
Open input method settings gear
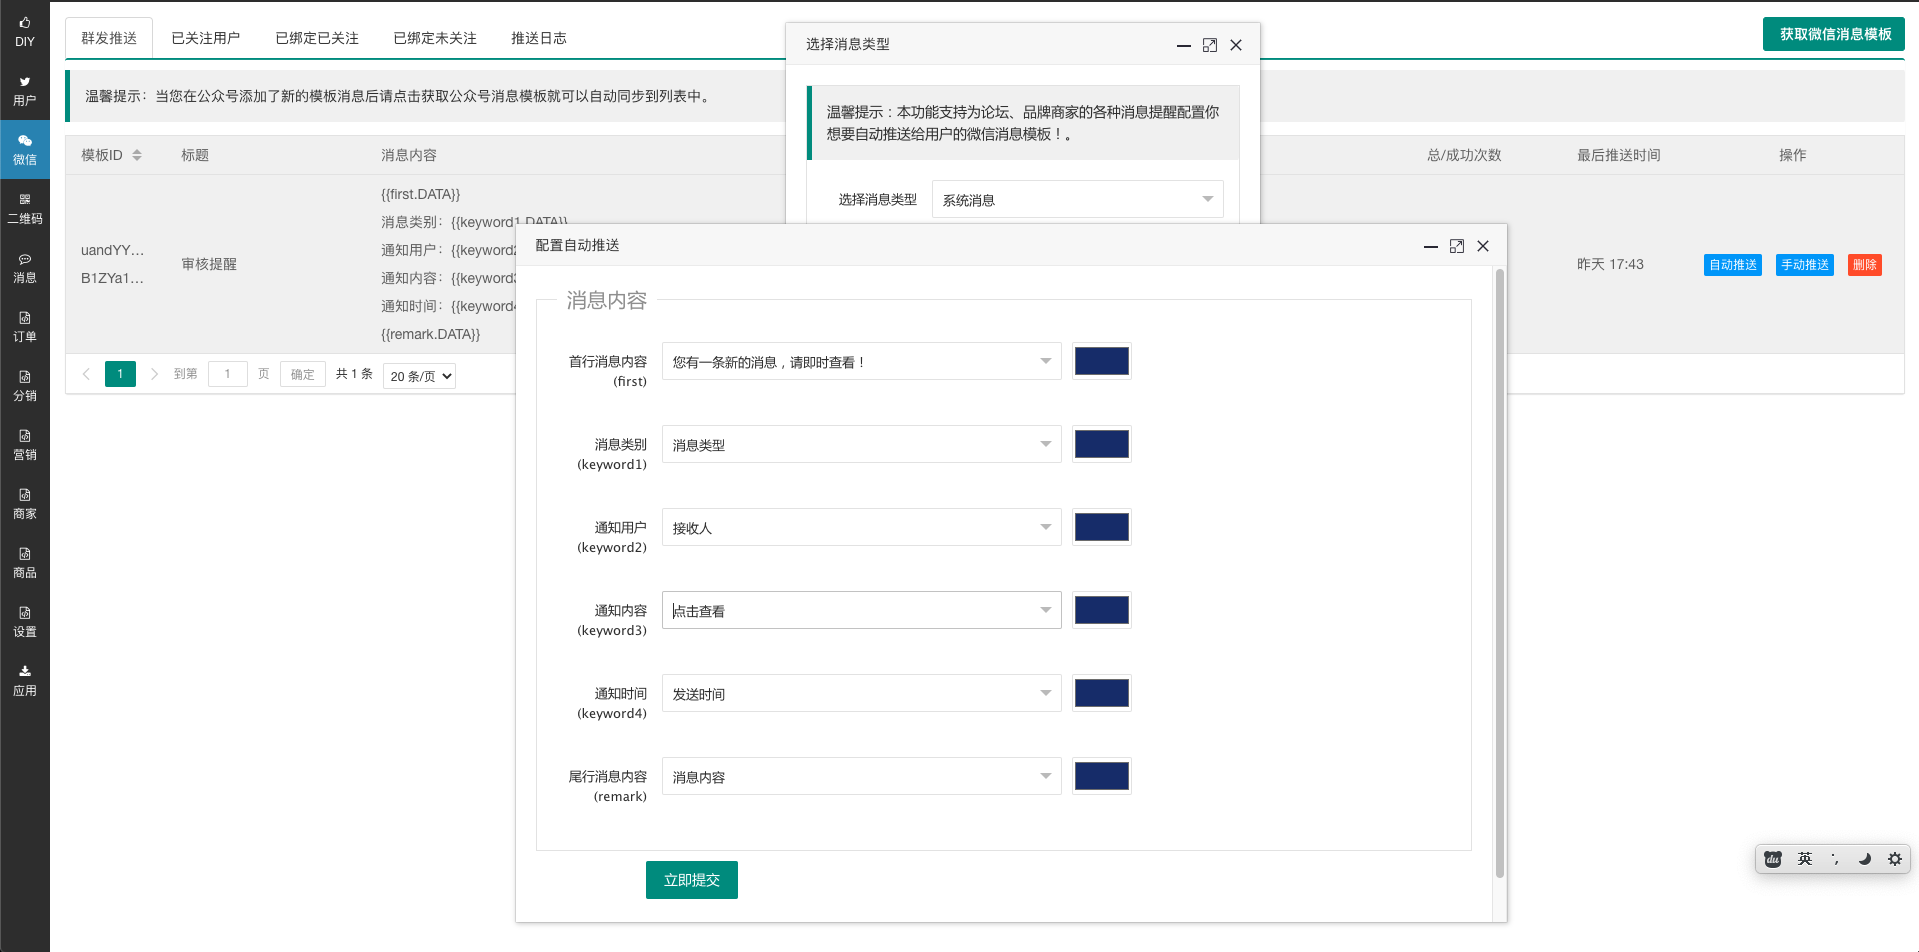[1895, 859]
